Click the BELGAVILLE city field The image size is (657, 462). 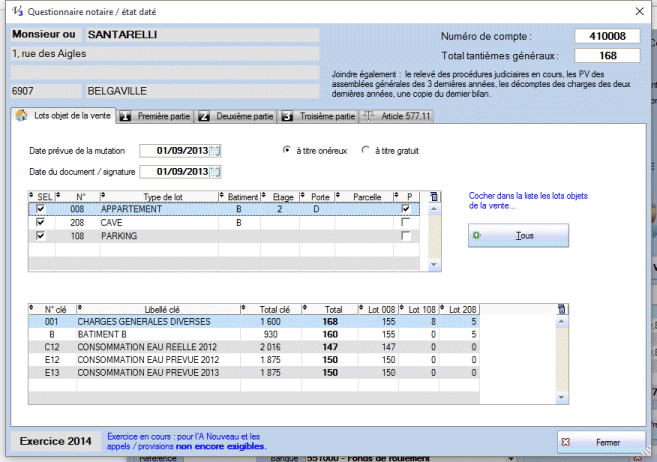tap(202, 91)
